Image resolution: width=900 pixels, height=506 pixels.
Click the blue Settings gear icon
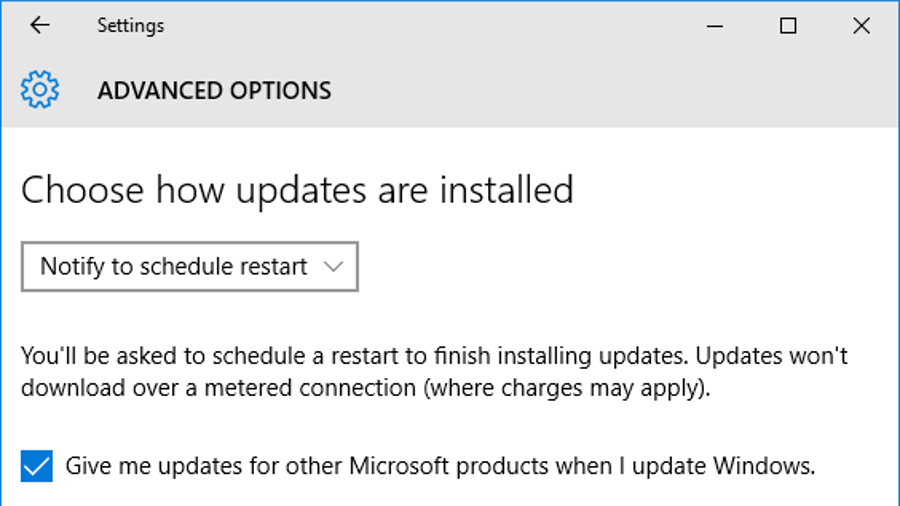(x=40, y=89)
